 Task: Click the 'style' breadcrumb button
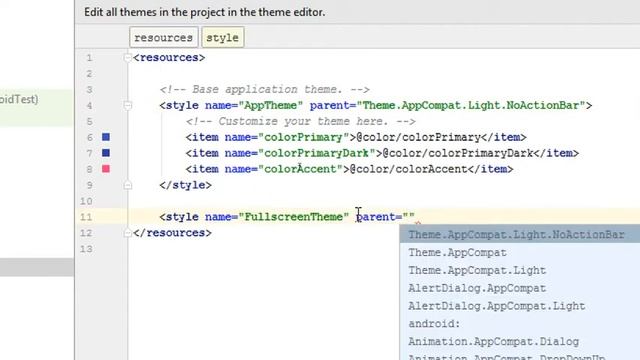(x=222, y=38)
